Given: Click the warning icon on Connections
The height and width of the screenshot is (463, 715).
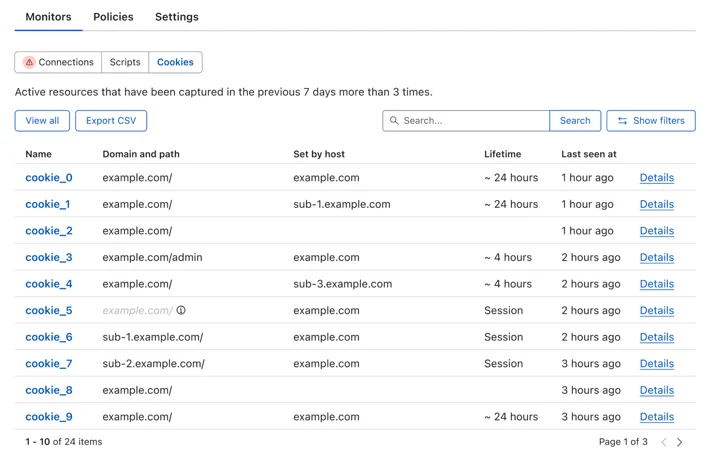Looking at the screenshot, I should (x=29, y=62).
